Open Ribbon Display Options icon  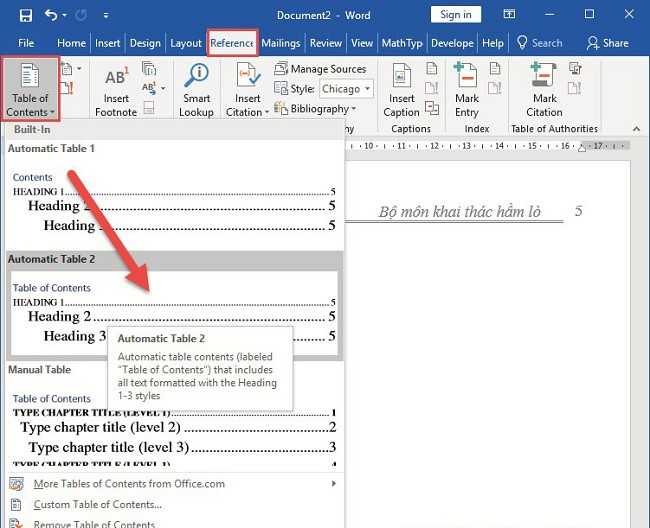[x=509, y=15]
